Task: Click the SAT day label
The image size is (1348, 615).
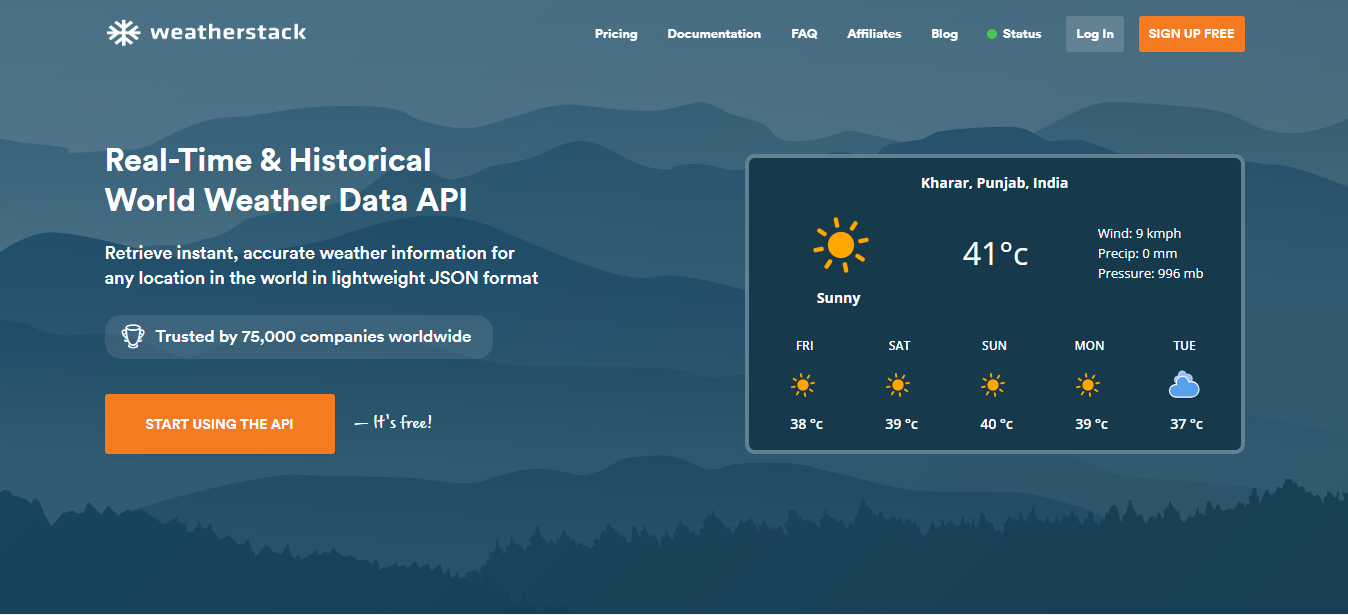Action: point(899,346)
